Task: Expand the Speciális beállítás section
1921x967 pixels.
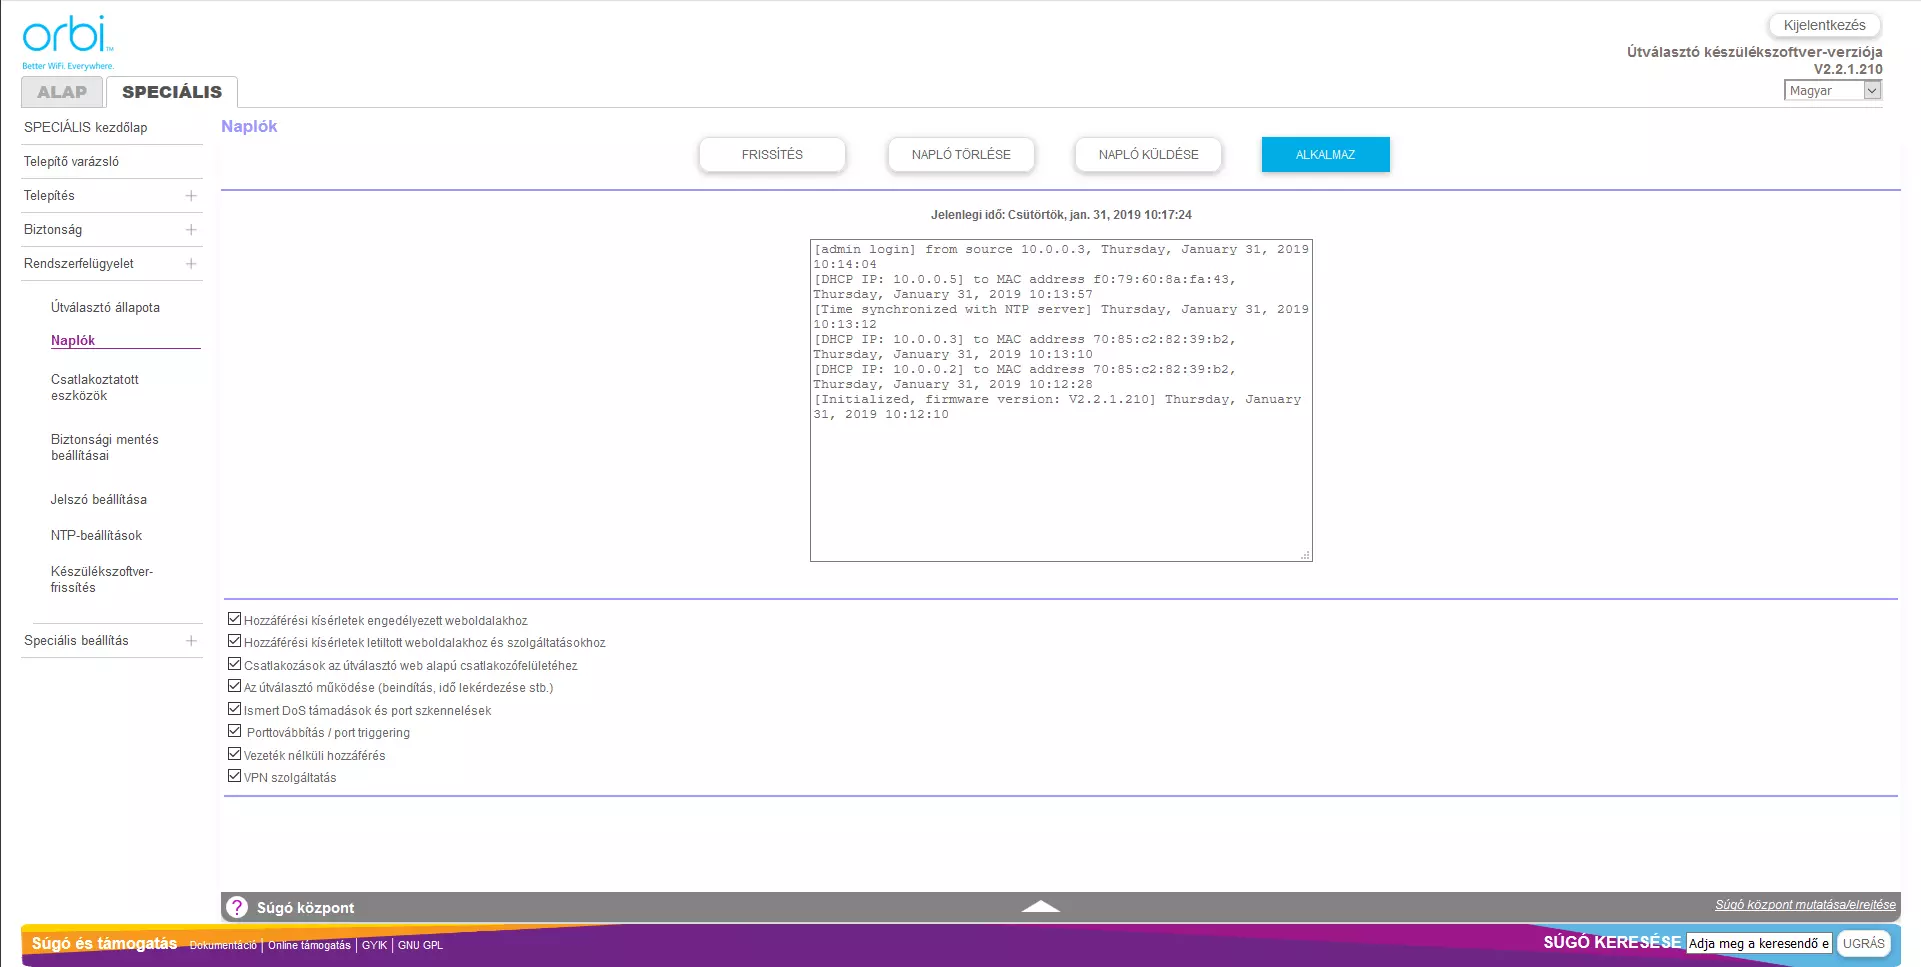Action: [191, 641]
